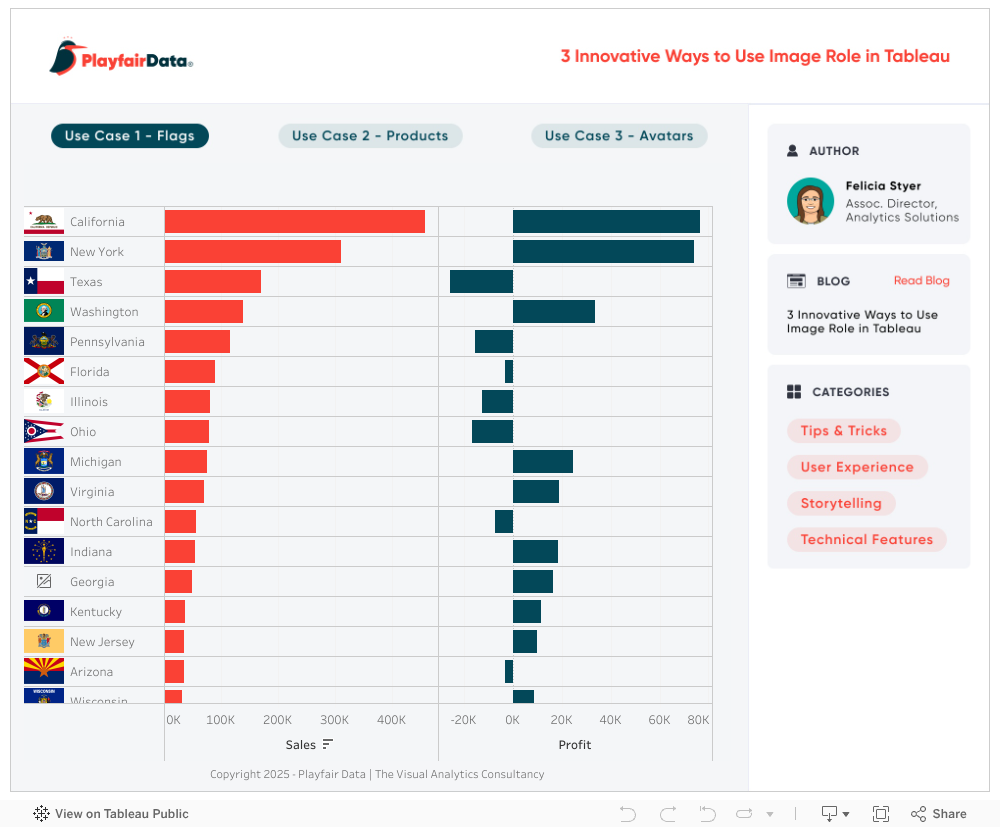Select Use Case 1 - Flags tab
The height and width of the screenshot is (827, 1000).
tap(130, 136)
